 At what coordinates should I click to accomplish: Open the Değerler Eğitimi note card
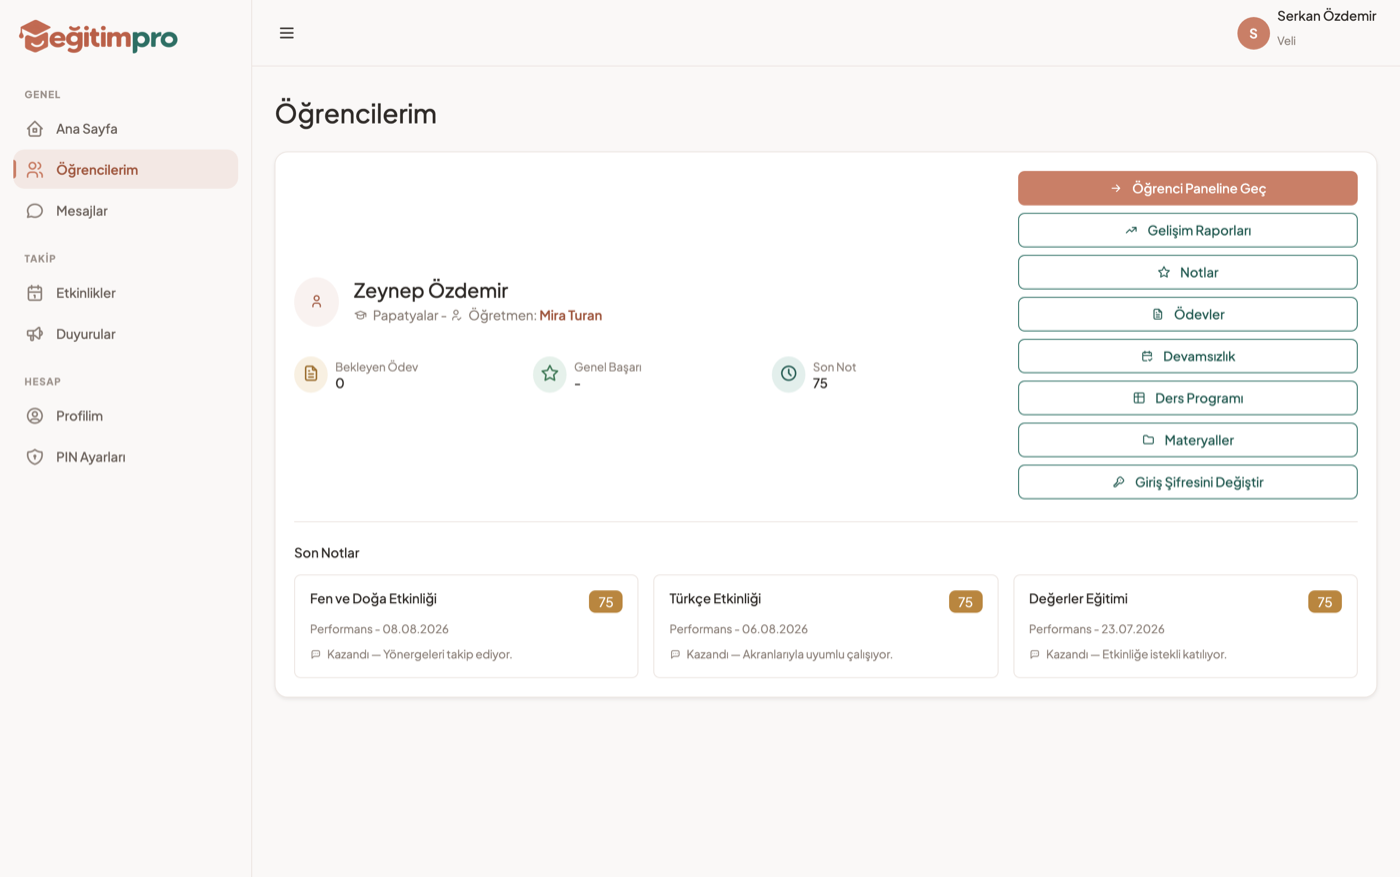[x=1186, y=626]
